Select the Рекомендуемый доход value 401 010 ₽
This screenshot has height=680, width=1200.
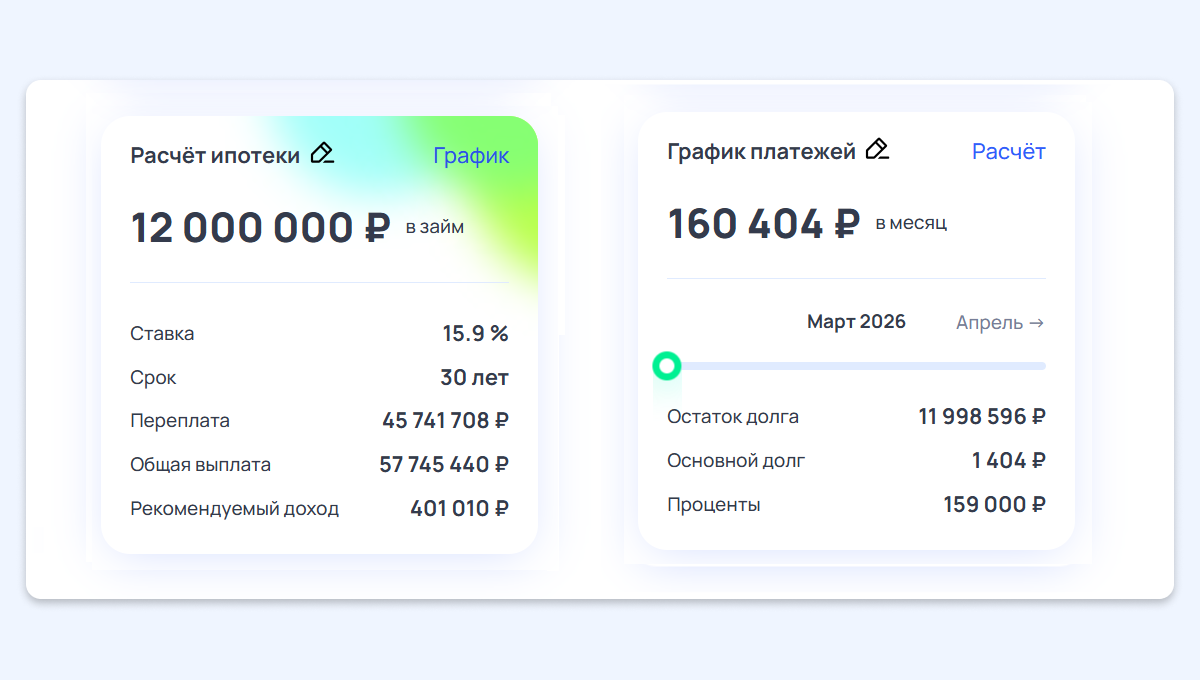(459, 509)
